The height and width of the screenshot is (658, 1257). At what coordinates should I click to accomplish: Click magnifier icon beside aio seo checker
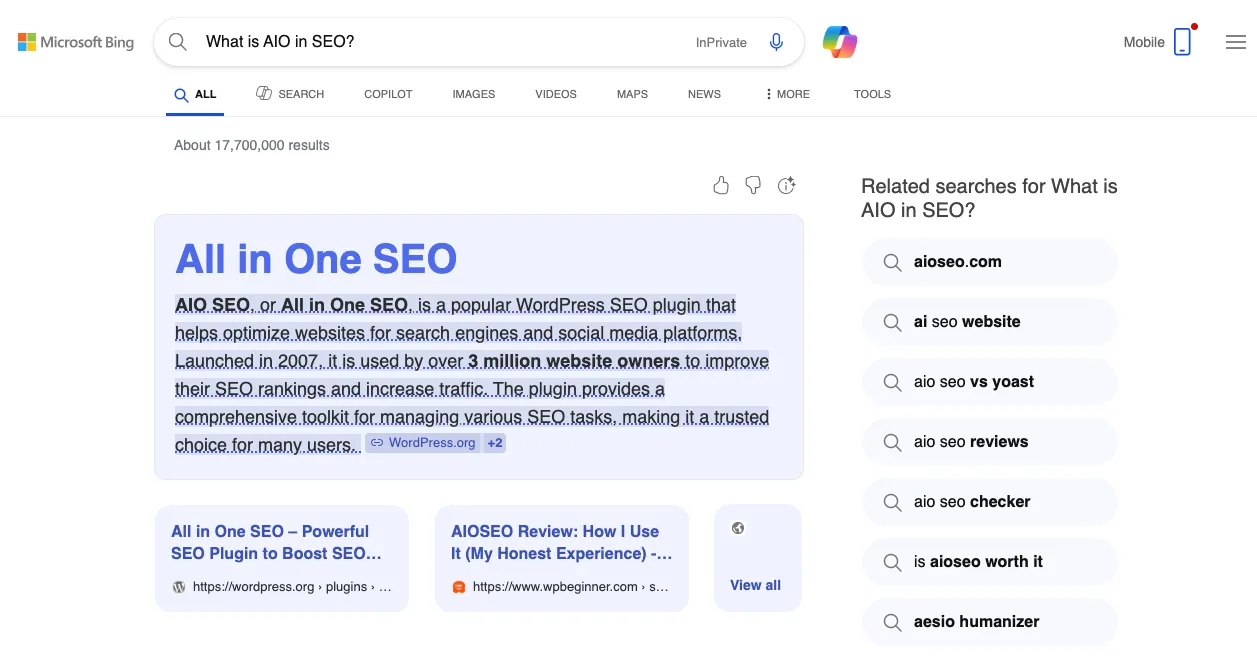(893, 502)
